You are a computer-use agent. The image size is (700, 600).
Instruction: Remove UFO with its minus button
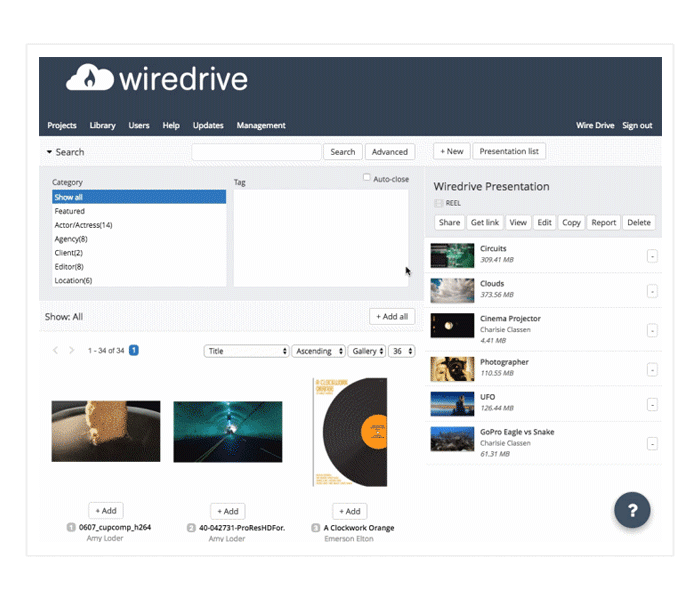coord(652,405)
